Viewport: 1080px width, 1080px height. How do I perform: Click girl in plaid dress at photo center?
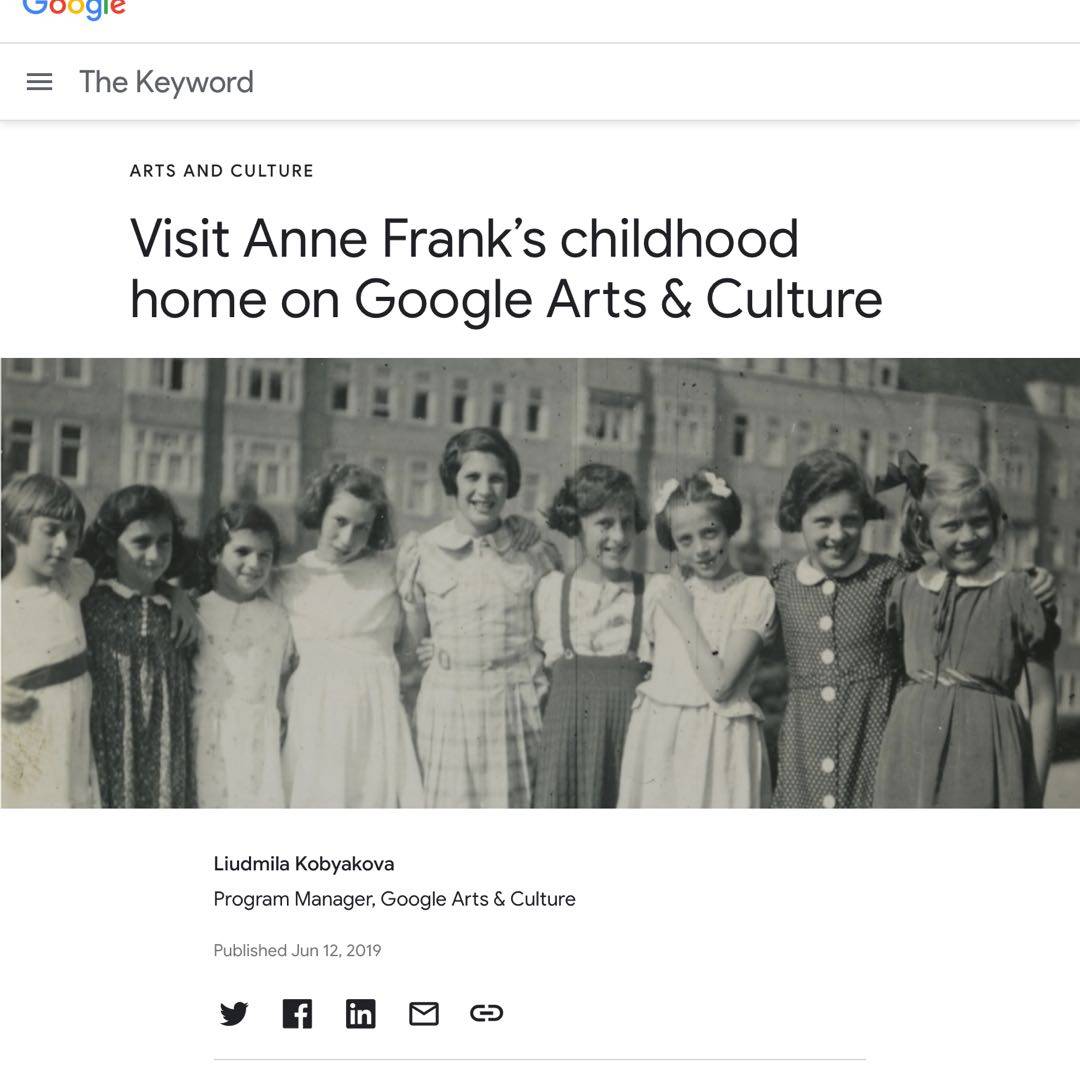click(x=480, y=640)
